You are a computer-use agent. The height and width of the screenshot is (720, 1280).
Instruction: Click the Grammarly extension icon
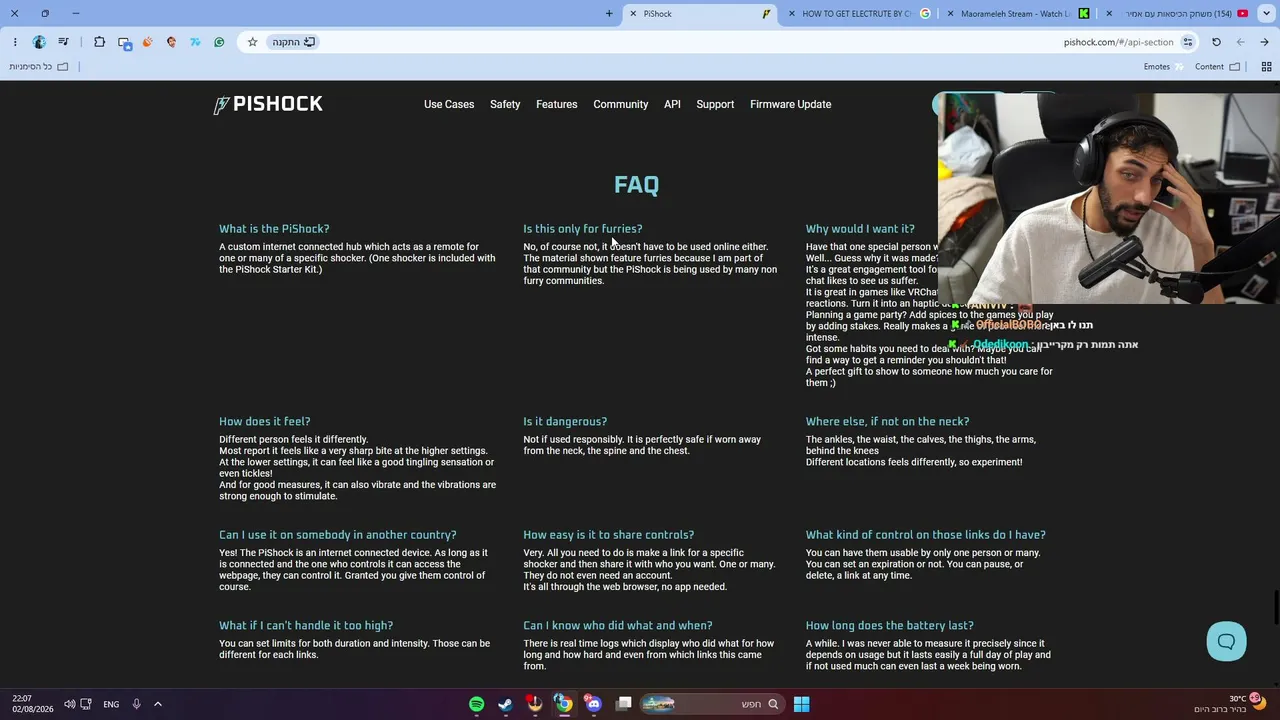coord(219,42)
